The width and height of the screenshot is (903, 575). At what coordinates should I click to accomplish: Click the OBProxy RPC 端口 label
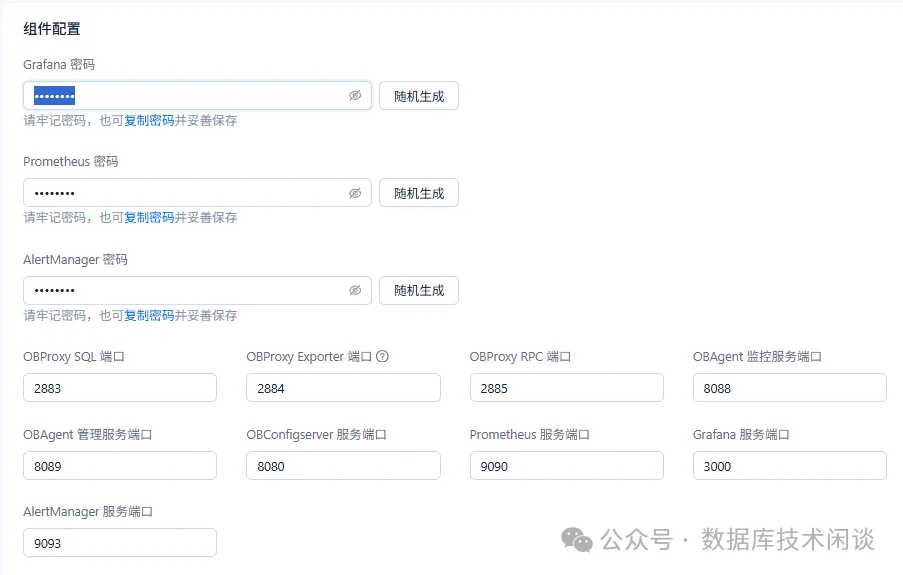point(520,357)
